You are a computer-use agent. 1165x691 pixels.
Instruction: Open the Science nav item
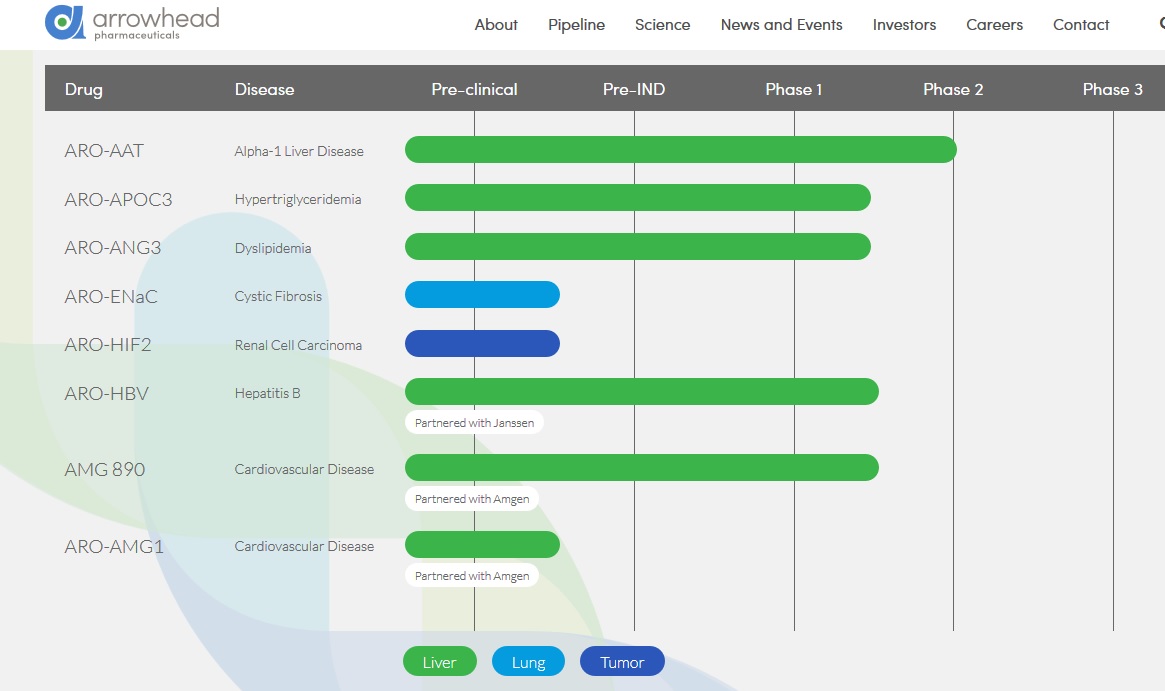click(x=662, y=25)
